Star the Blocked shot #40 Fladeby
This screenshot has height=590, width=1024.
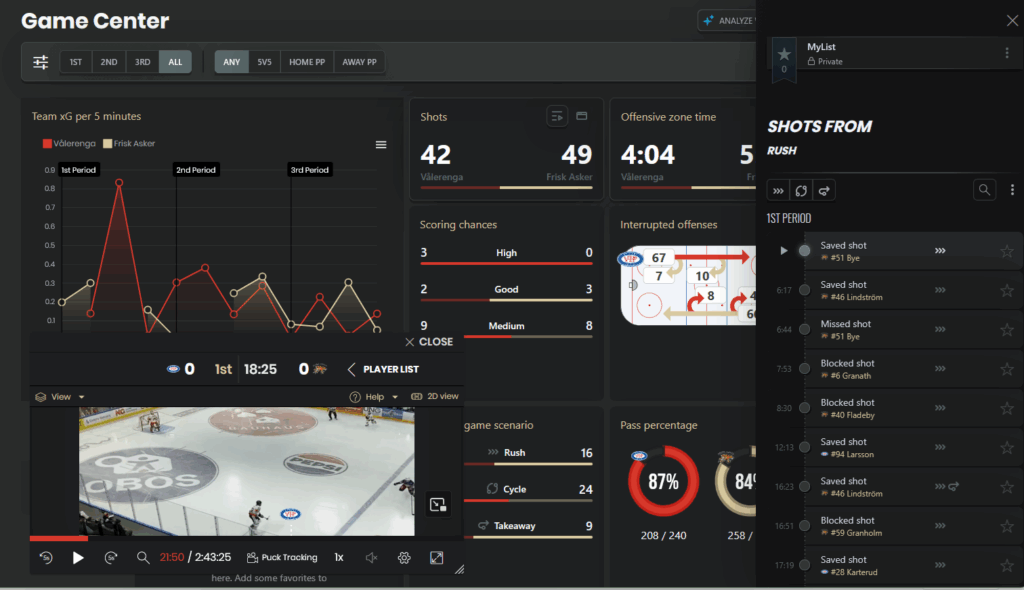coord(1007,408)
